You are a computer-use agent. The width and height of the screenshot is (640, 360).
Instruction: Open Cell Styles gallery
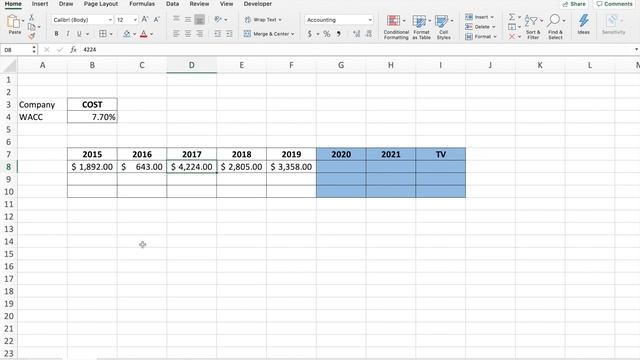click(443, 27)
